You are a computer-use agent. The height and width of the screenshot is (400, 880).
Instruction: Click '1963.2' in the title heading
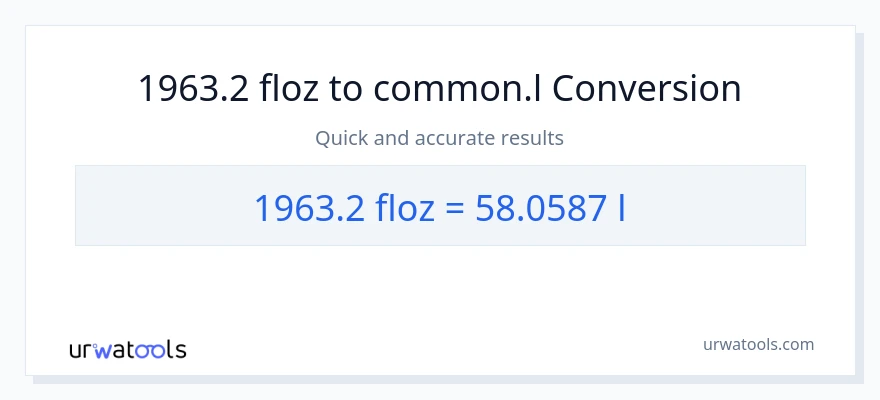(x=192, y=89)
